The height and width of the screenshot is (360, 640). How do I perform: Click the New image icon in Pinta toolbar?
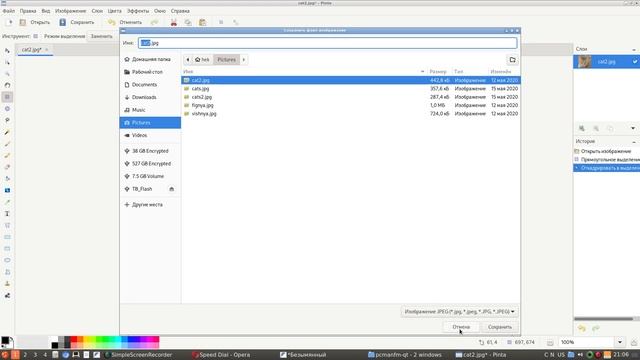10,22
